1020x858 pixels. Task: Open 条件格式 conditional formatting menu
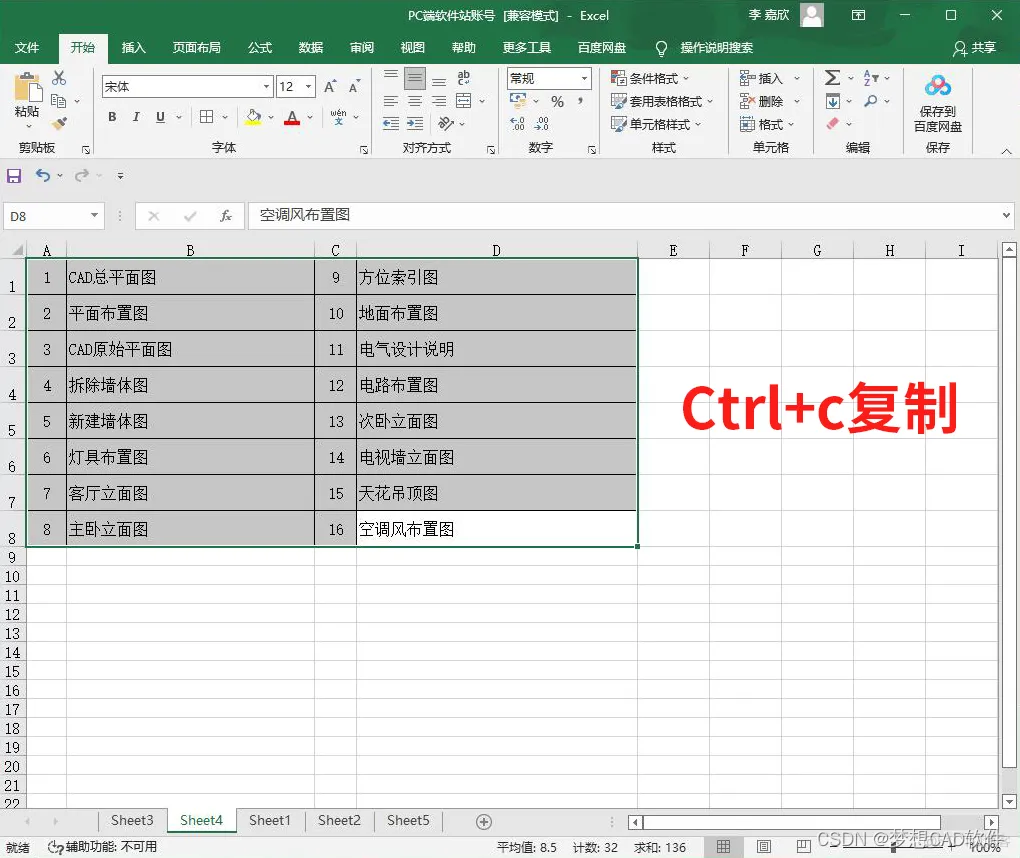pos(649,79)
